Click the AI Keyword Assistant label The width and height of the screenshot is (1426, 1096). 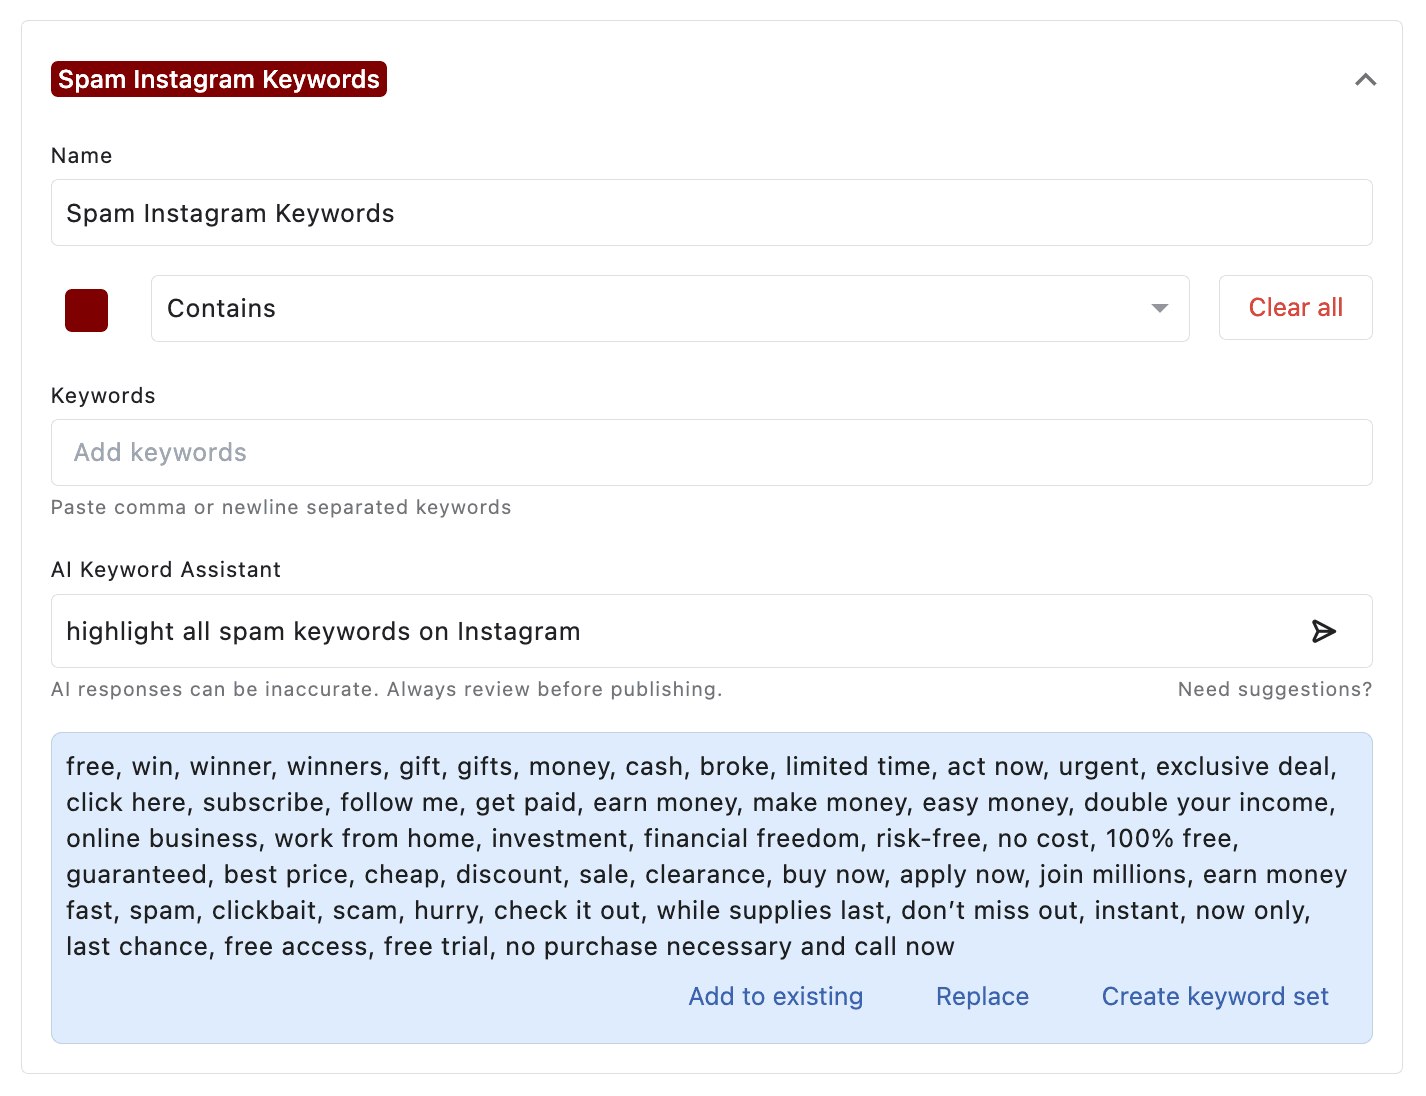click(x=166, y=570)
